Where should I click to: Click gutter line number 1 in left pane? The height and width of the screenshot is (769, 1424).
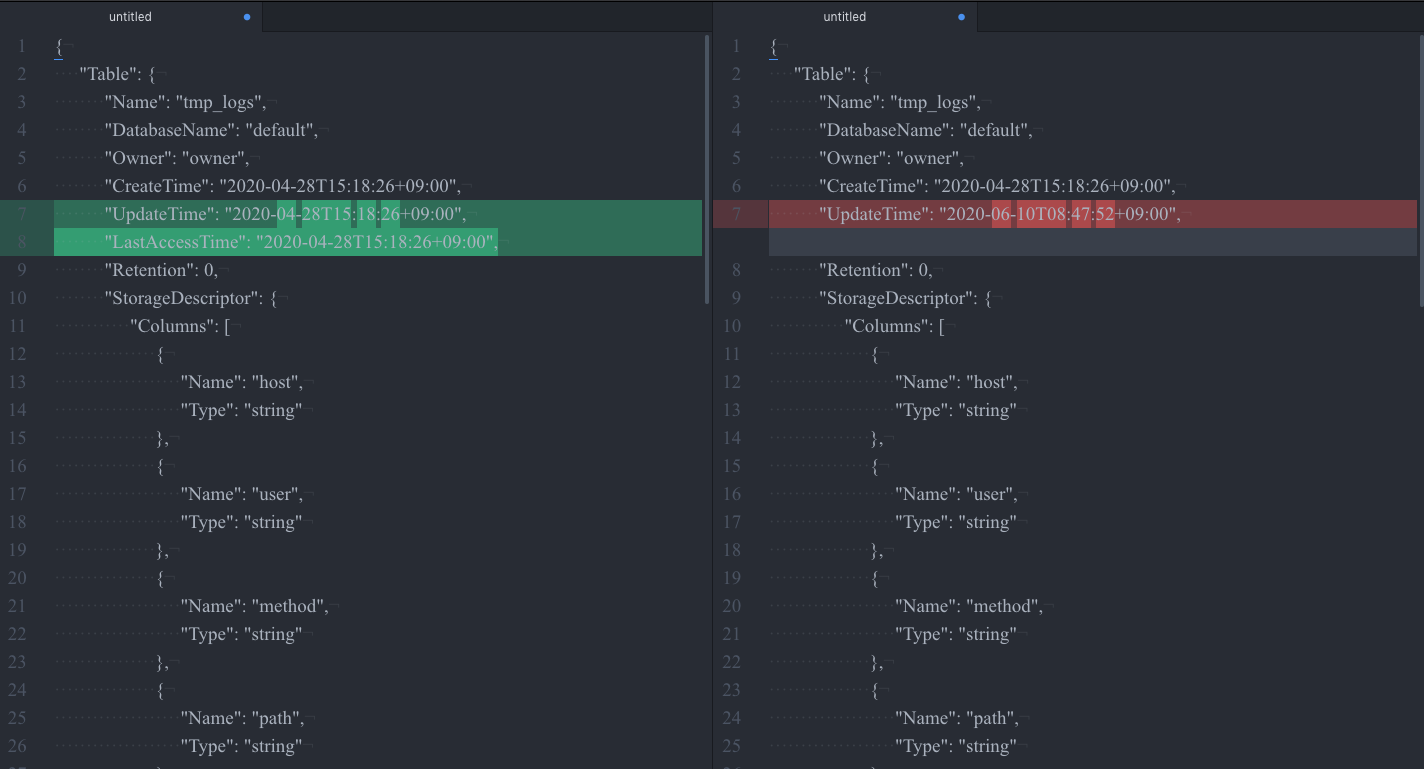point(22,46)
